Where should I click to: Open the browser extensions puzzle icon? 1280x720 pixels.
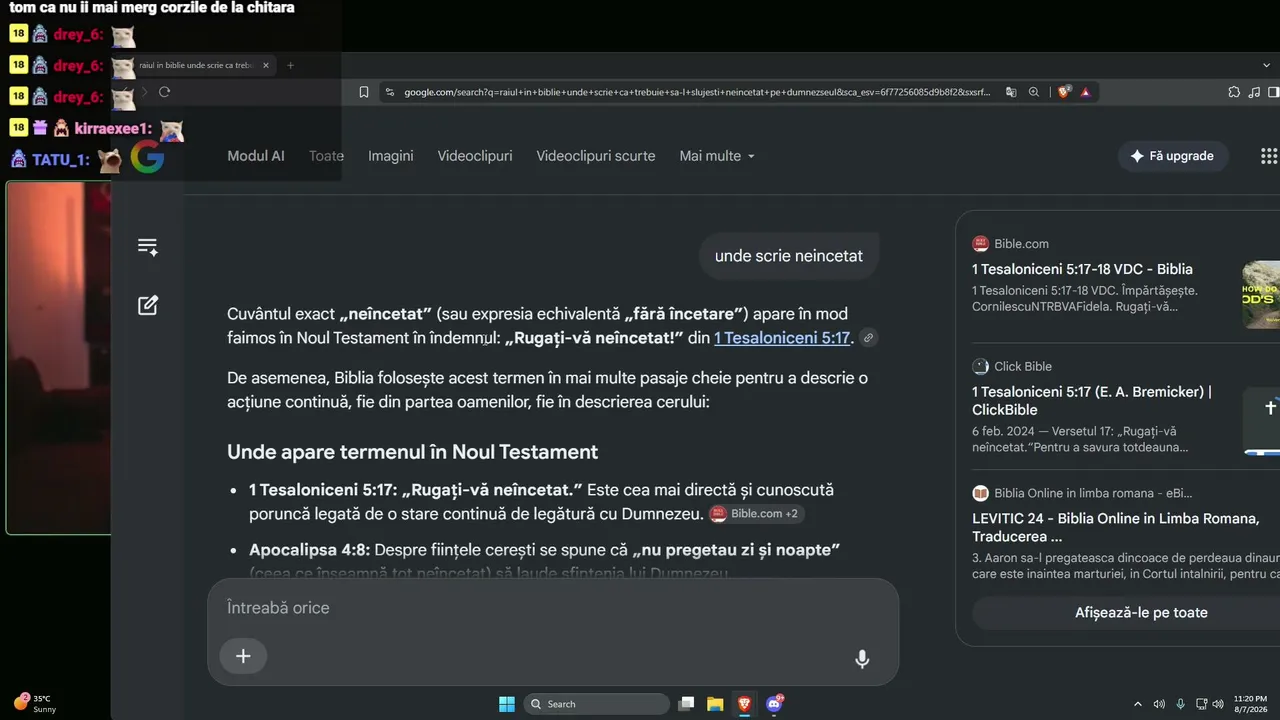1234,92
